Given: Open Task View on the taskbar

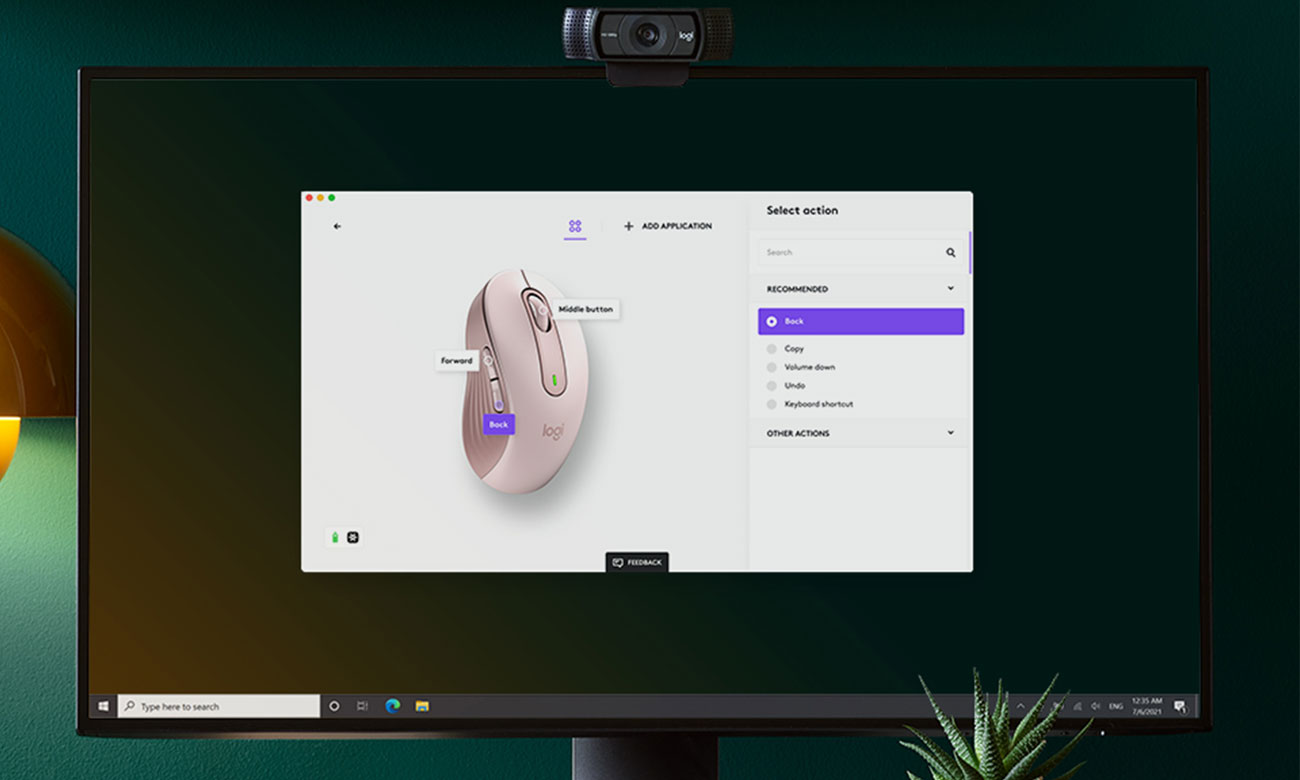Looking at the screenshot, I should pos(362,706).
